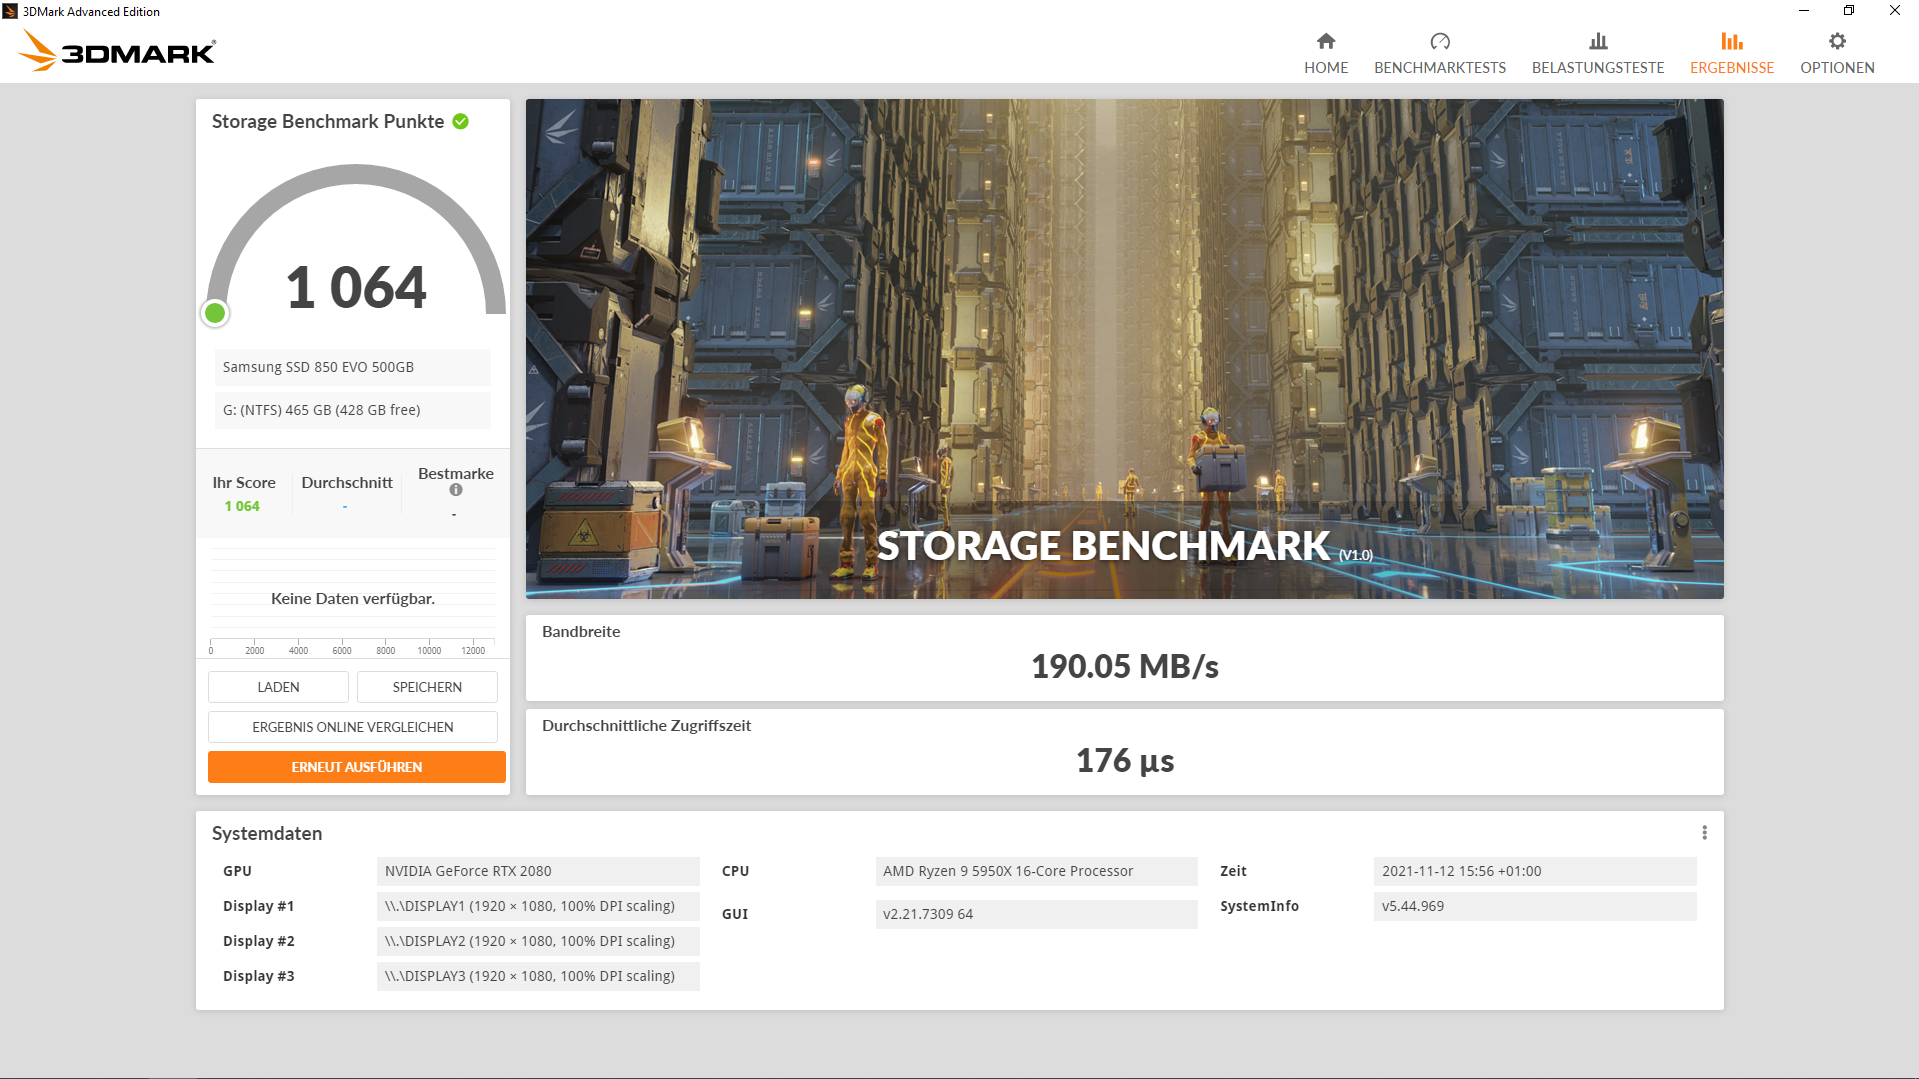Click the 3DMark Advanced Edition window title
The image size is (1919, 1079).
click(91, 11)
